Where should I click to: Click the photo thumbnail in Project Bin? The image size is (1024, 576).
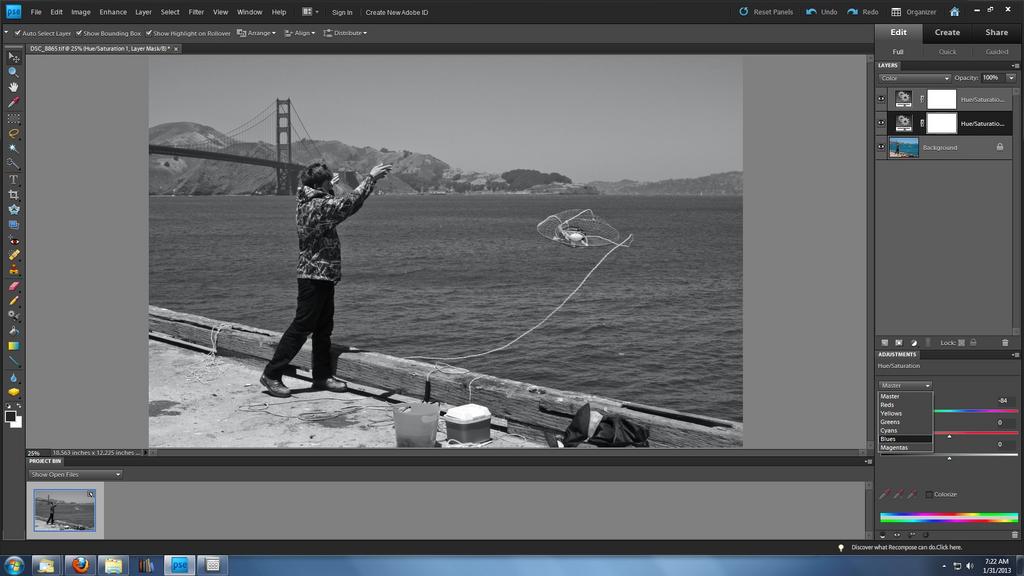[x=65, y=510]
